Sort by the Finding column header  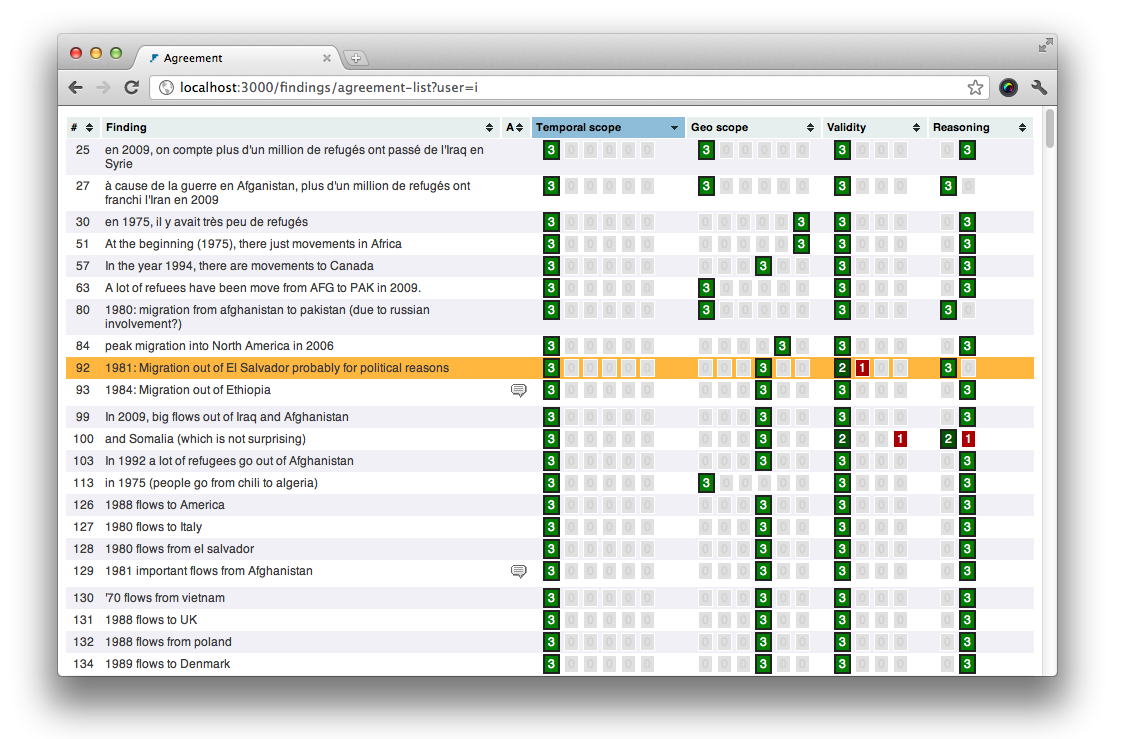click(x=299, y=127)
